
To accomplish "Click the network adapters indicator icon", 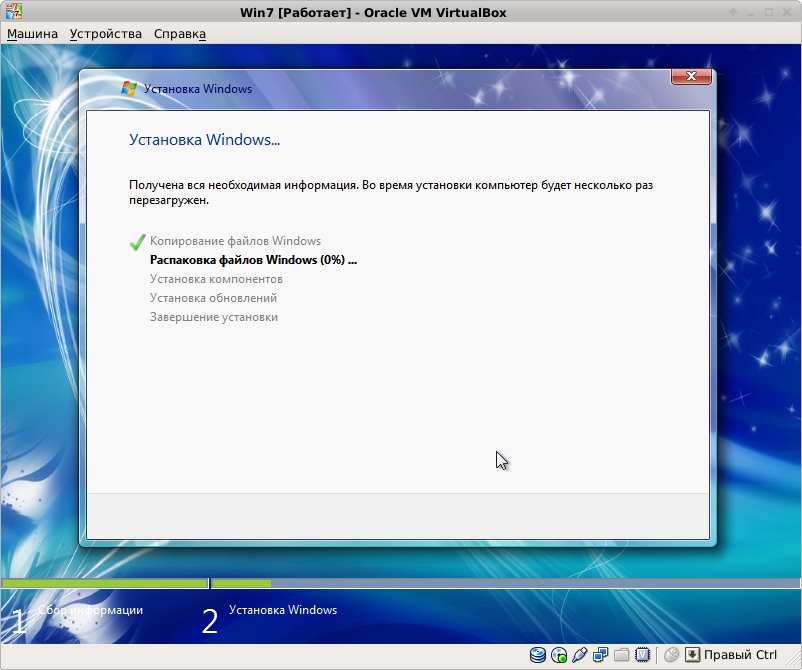I will click(600, 655).
